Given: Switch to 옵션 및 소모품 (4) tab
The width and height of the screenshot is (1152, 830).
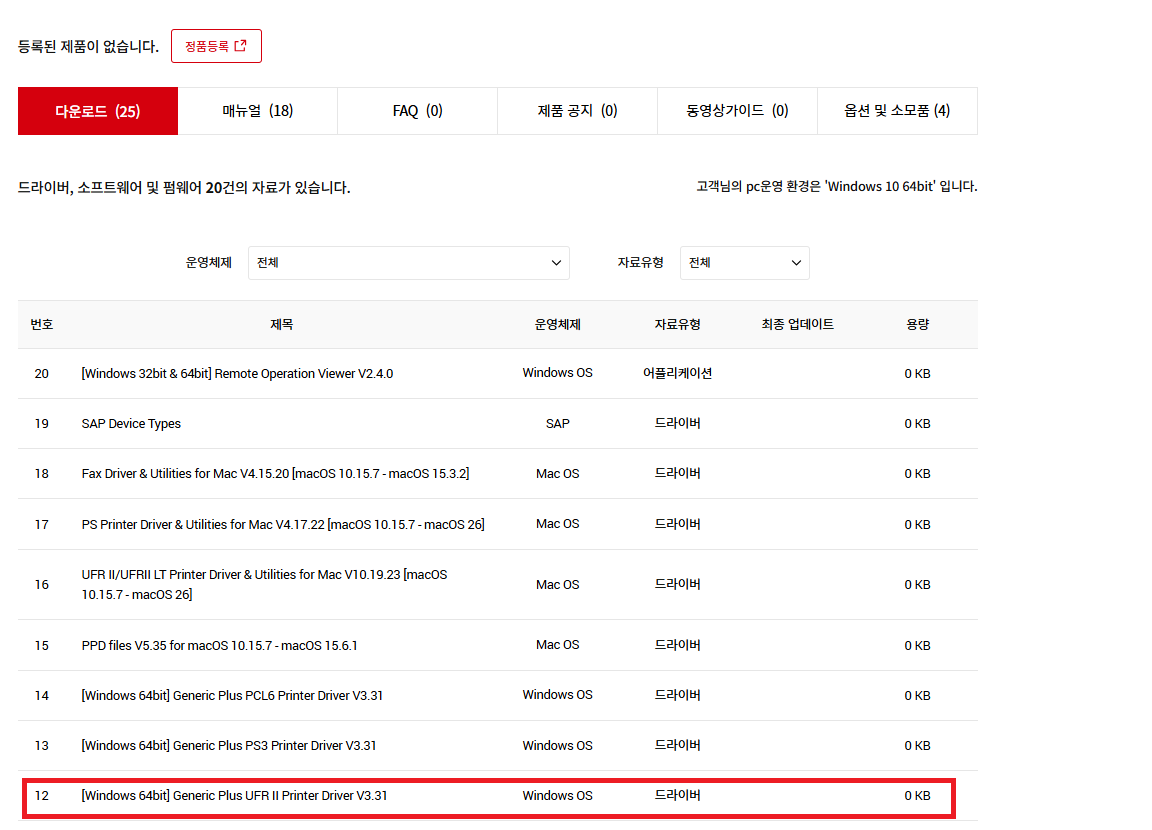Looking at the screenshot, I should coord(897,111).
